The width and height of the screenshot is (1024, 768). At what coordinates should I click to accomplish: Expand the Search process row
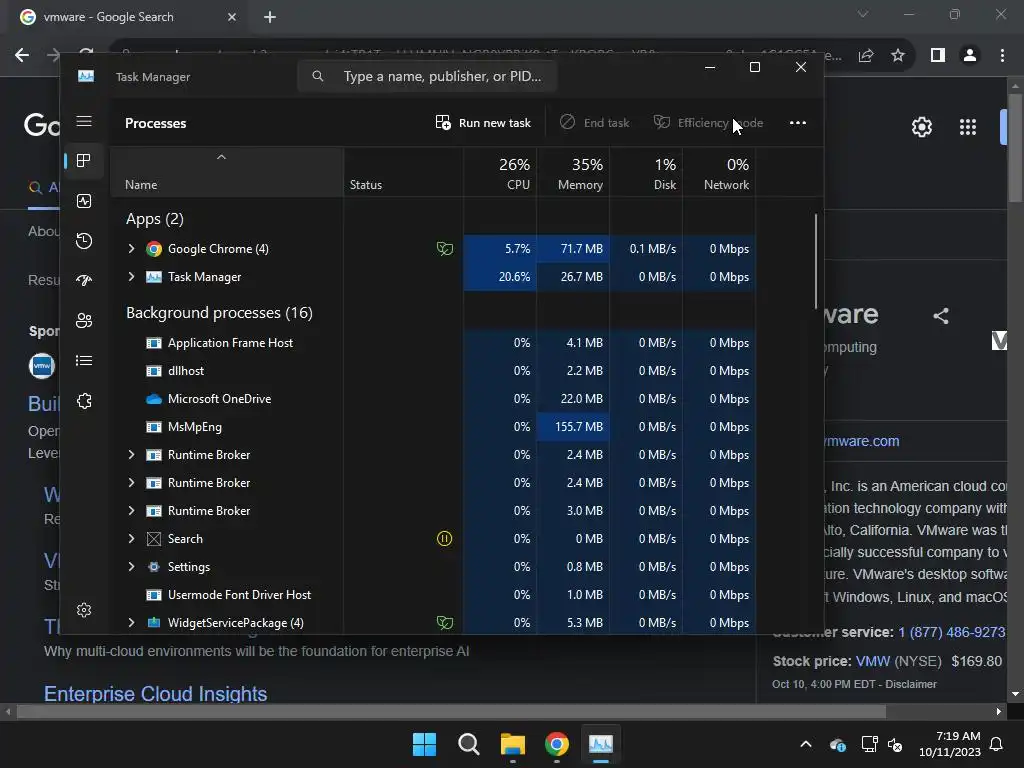[x=131, y=539]
